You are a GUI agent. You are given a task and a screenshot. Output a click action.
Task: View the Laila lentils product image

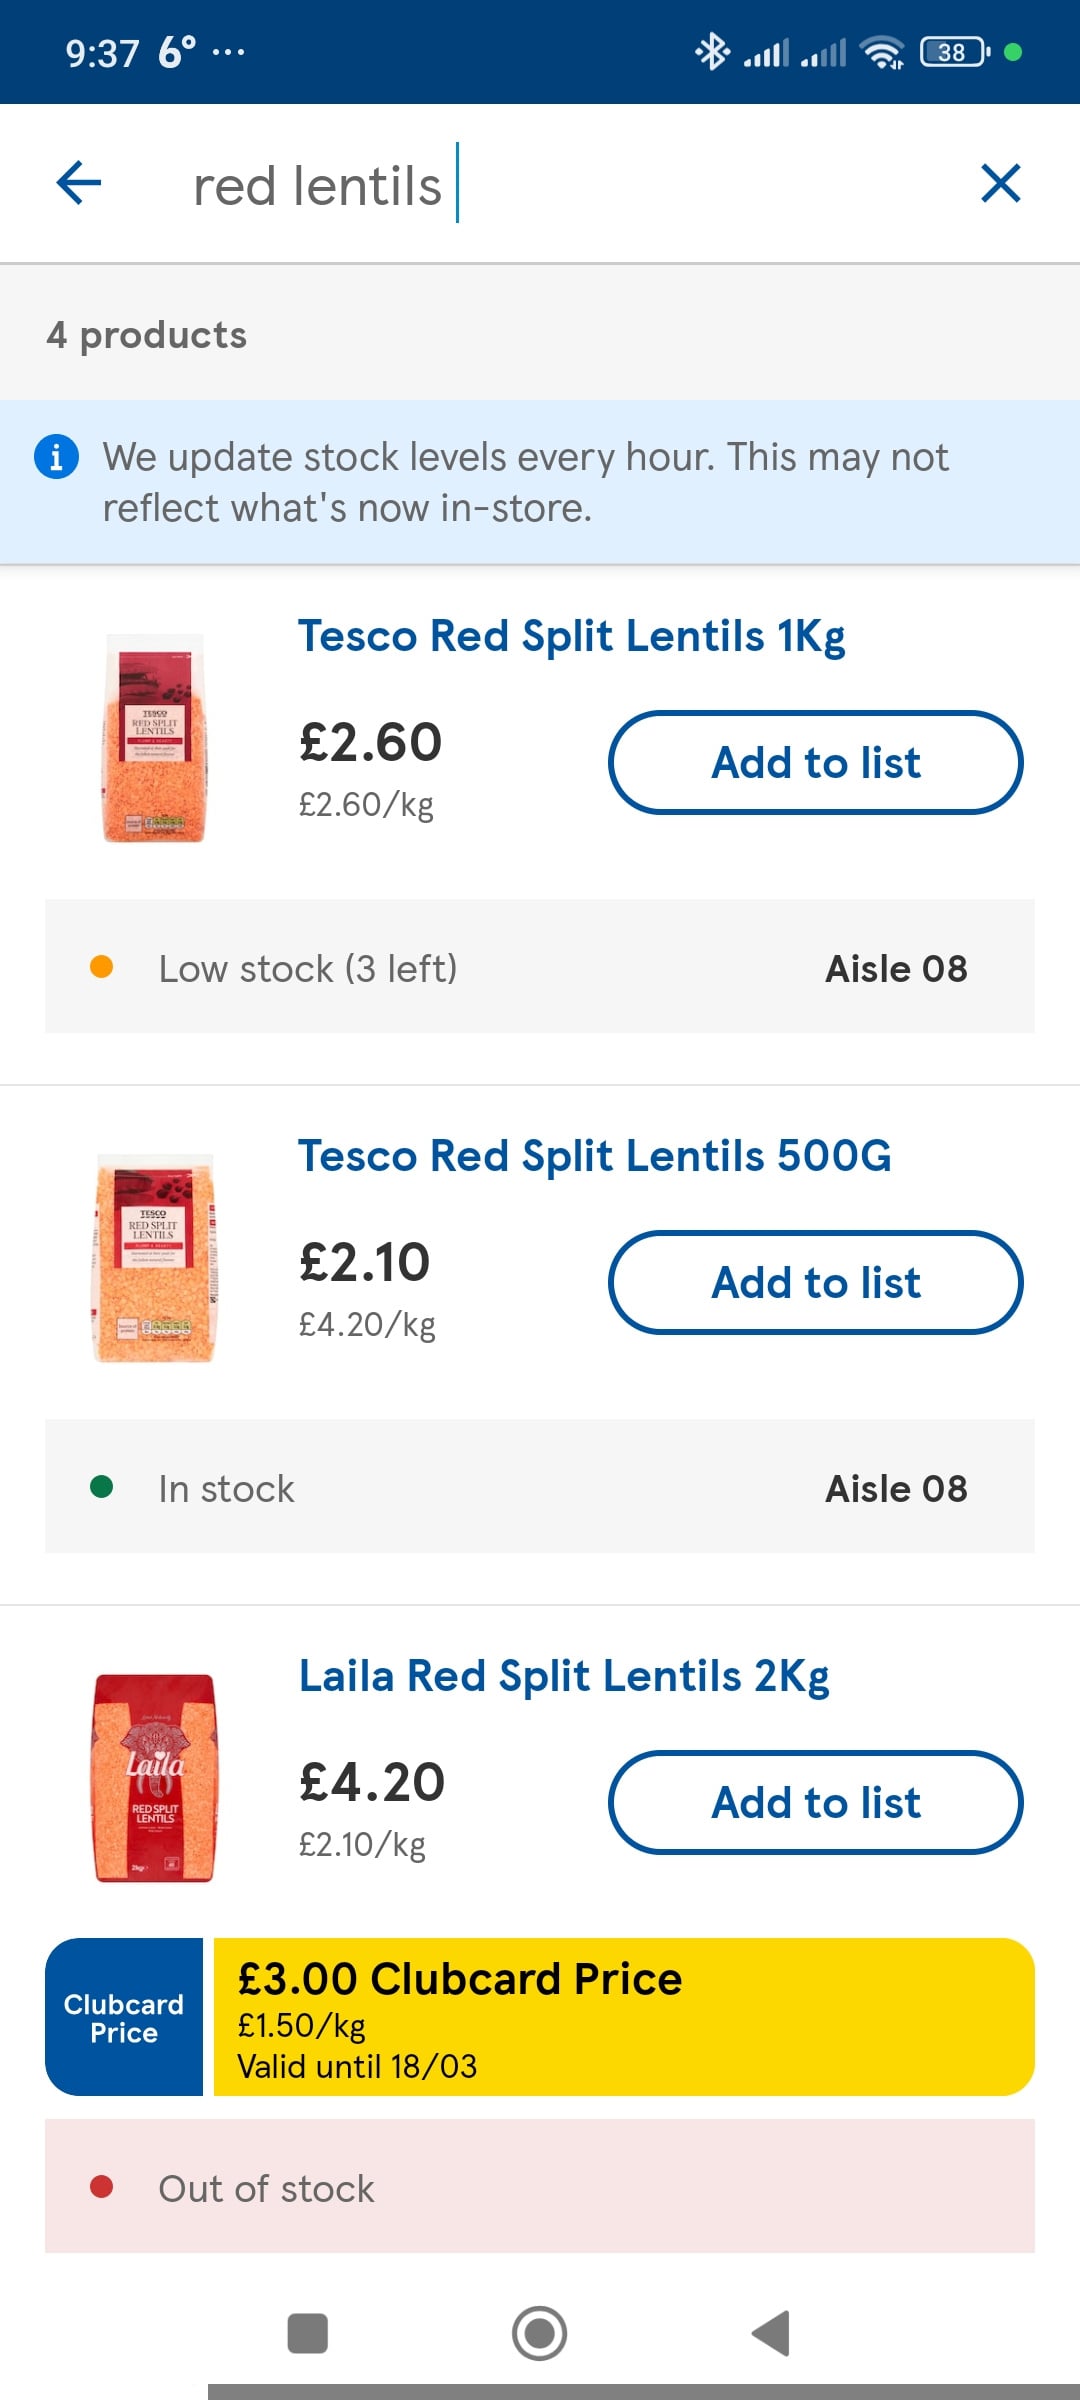click(x=154, y=1778)
